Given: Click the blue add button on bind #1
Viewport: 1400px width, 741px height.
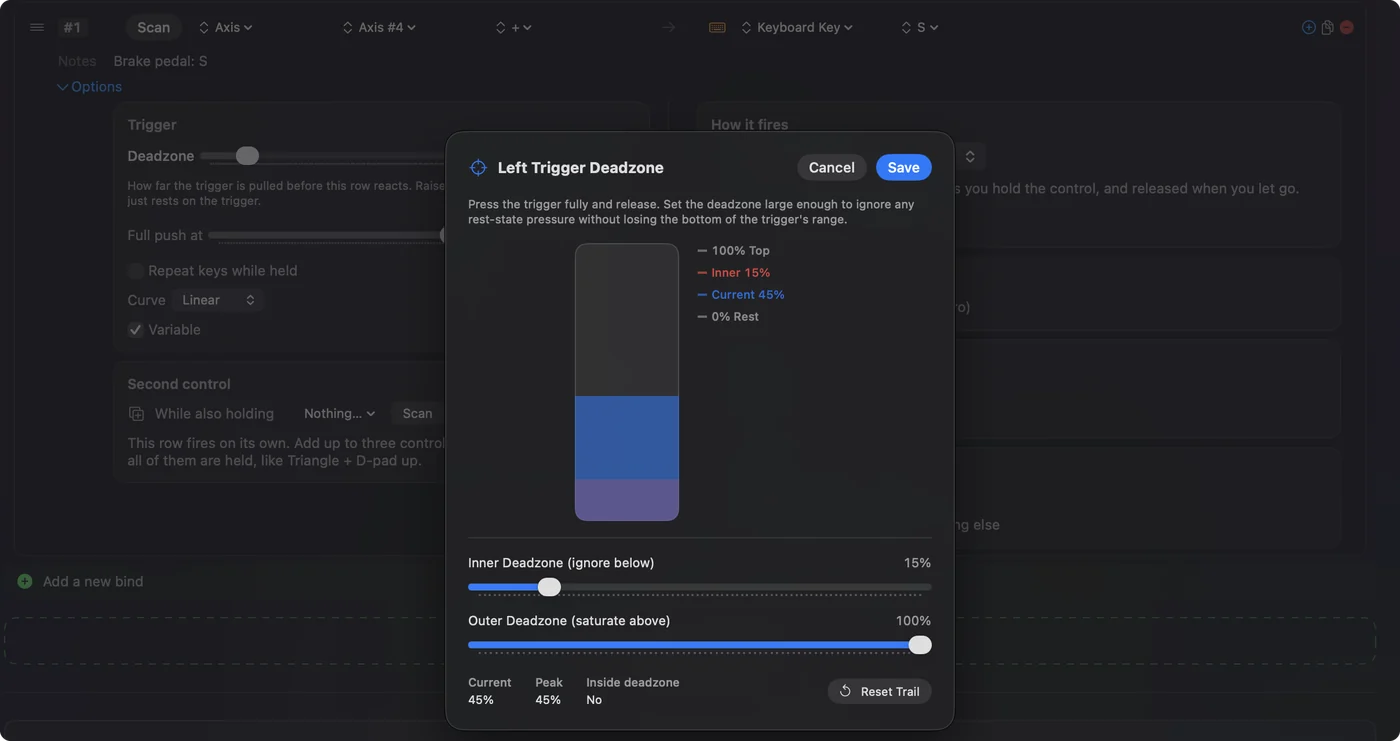Looking at the screenshot, I should pyautogui.click(x=1308, y=27).
